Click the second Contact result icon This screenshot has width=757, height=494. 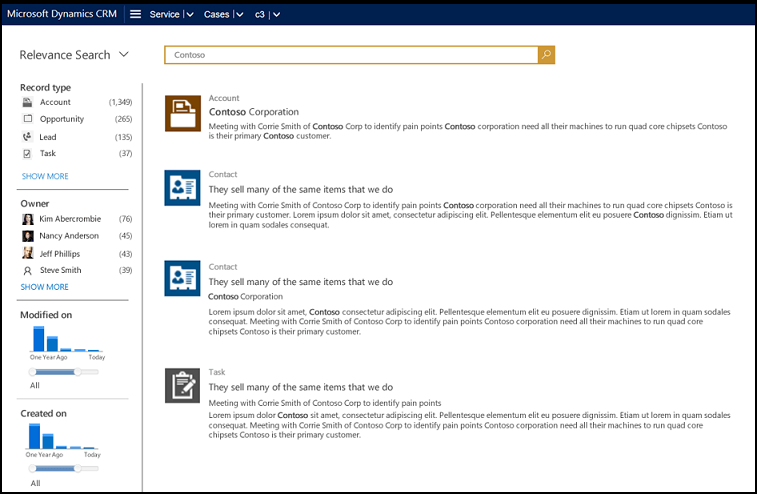(x=183, y=279)
